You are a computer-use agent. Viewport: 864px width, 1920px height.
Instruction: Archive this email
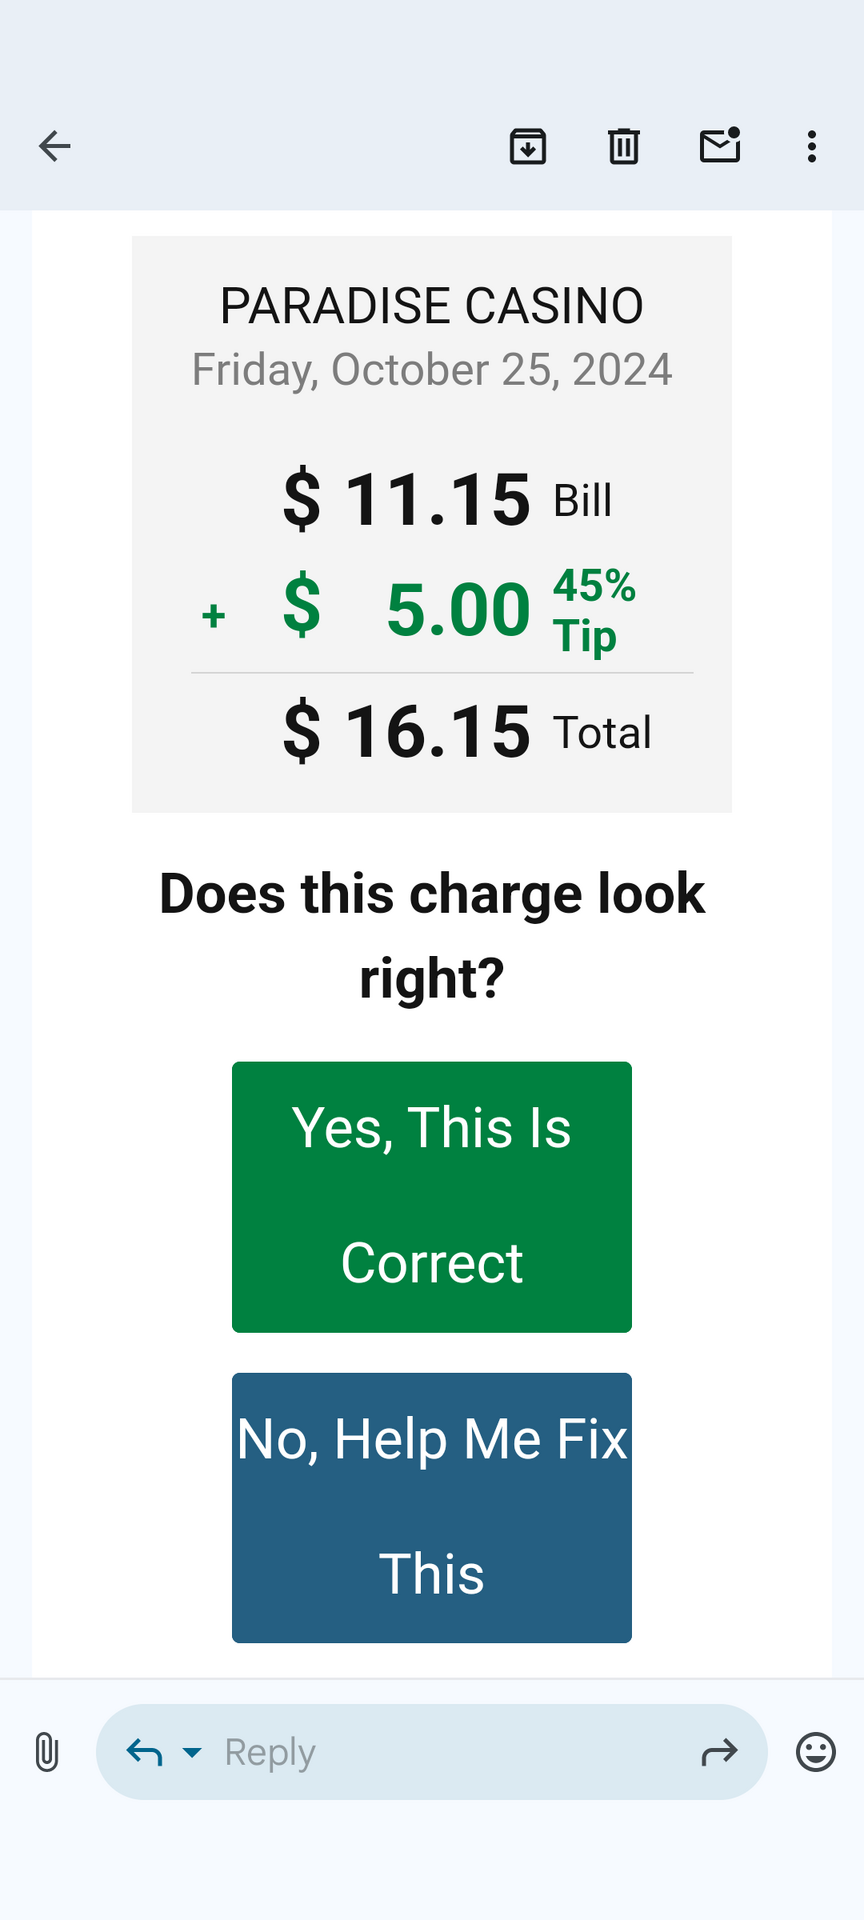528,146
